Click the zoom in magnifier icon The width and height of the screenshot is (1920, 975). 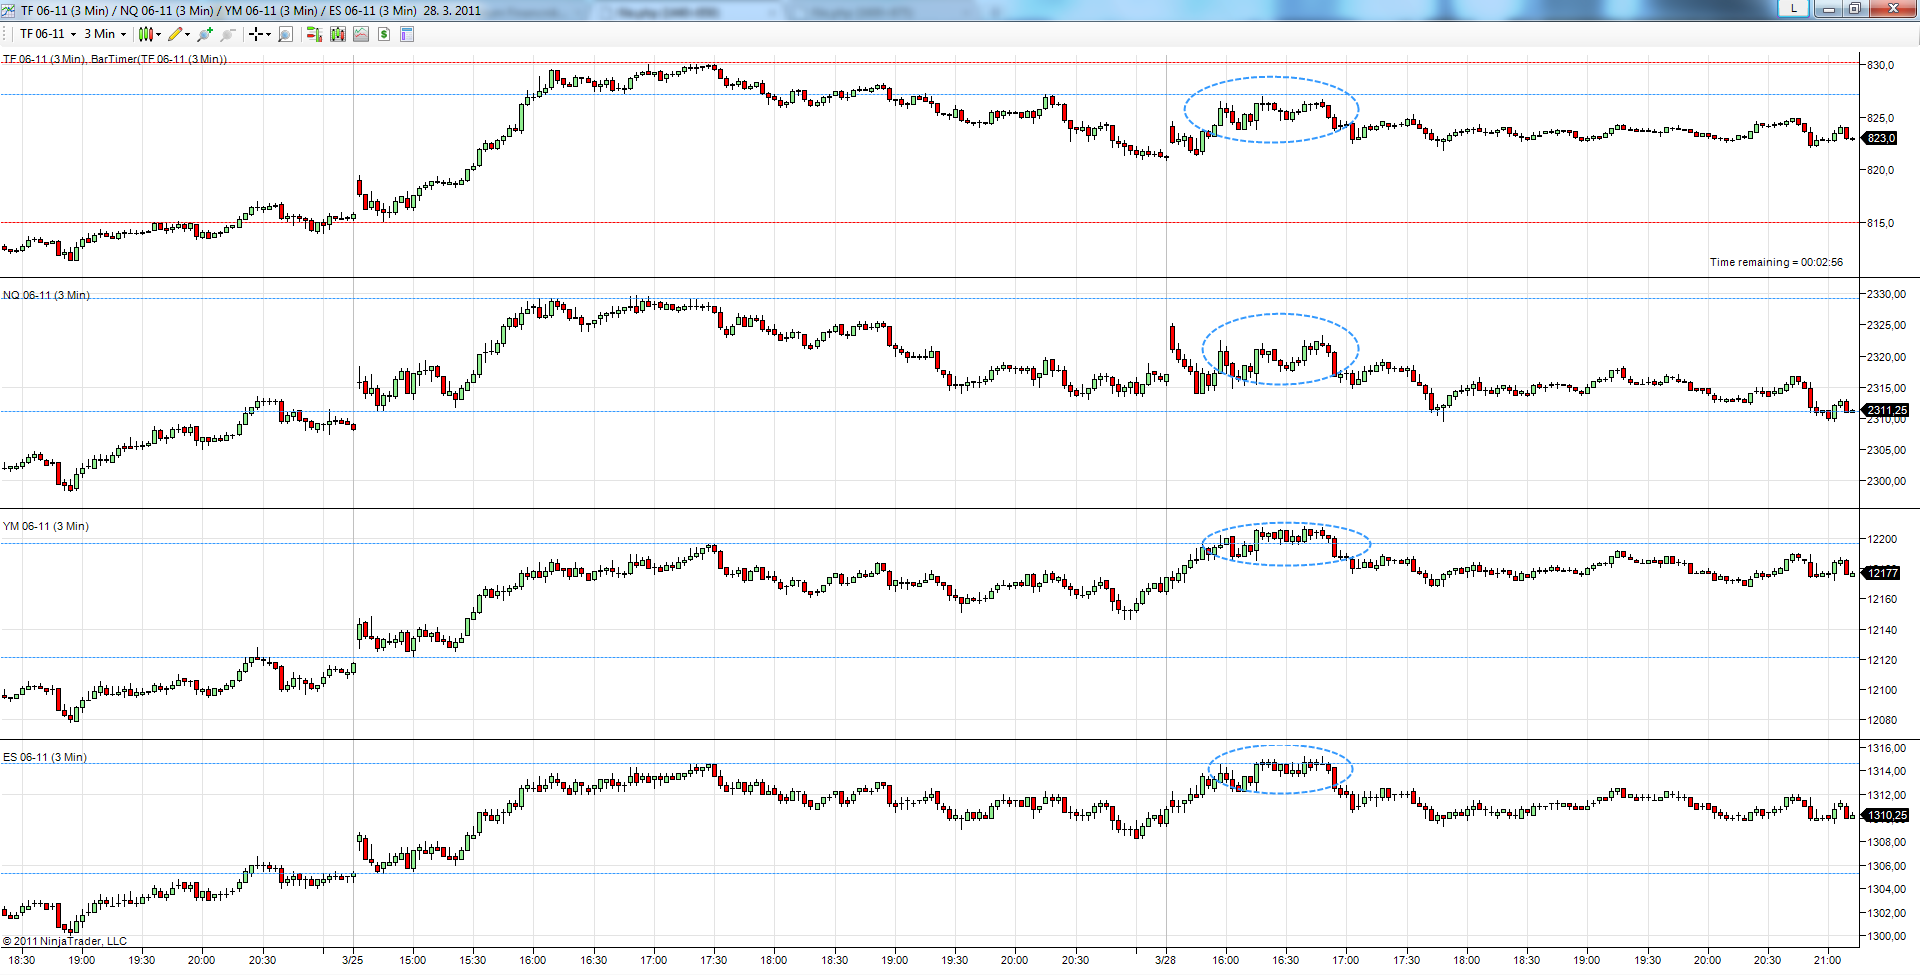pos(205,34)
